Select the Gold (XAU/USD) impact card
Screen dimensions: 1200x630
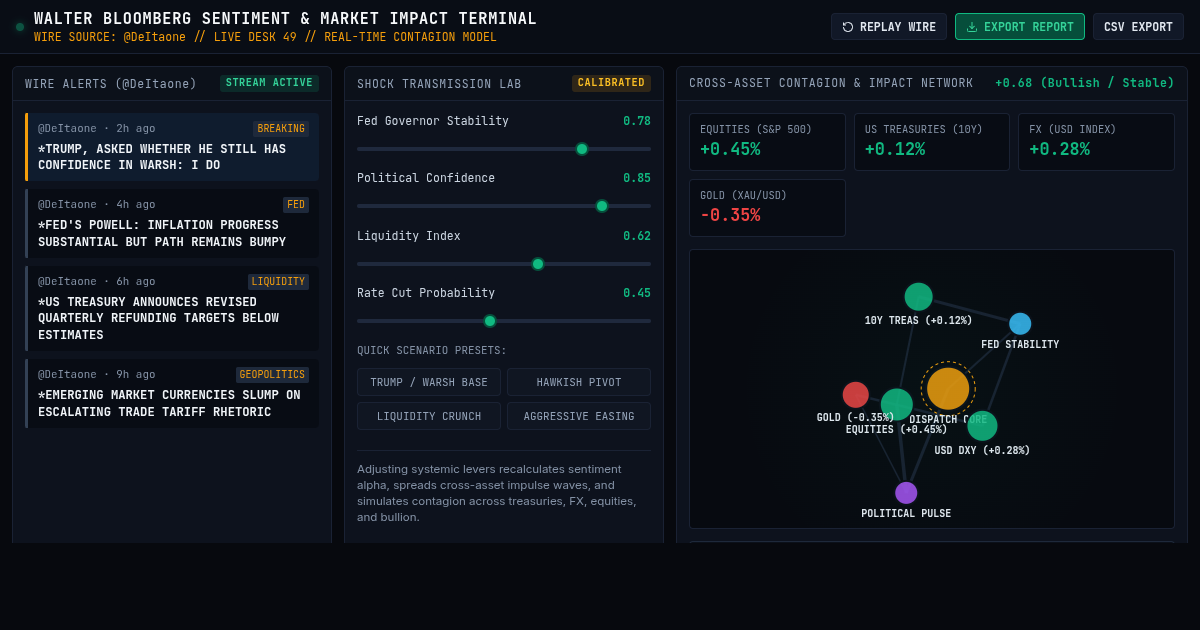pos(767,208)
